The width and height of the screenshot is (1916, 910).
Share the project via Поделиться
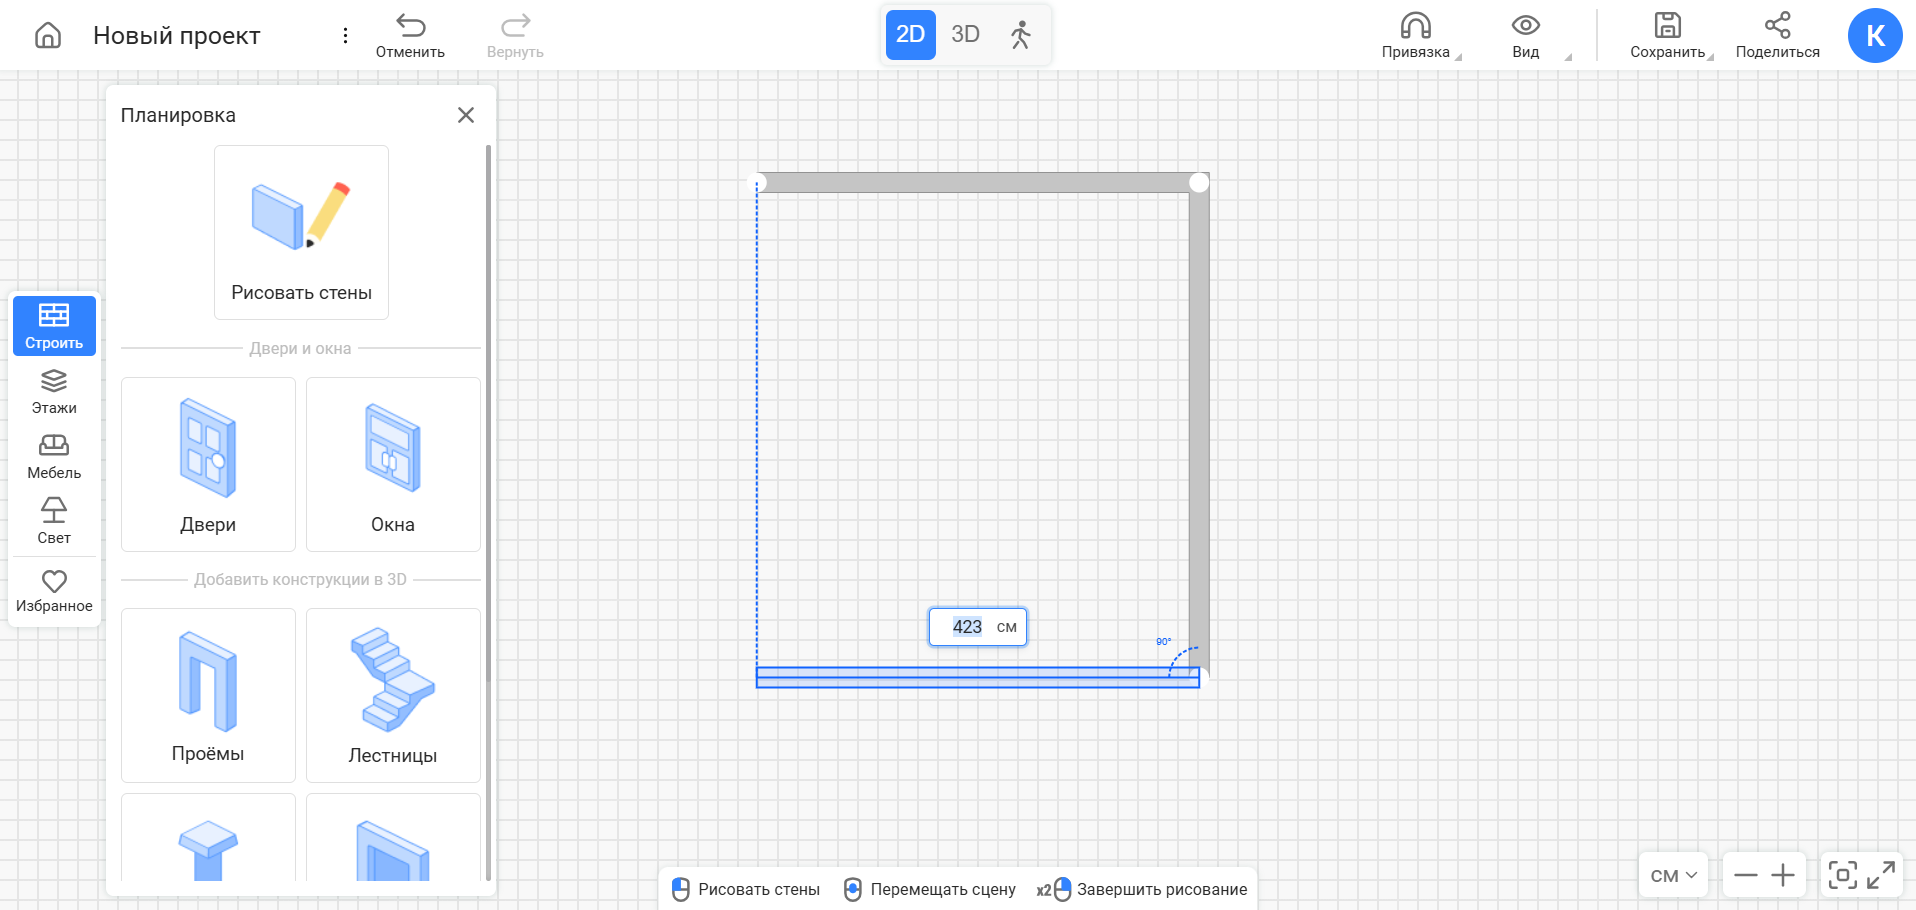1777,36
